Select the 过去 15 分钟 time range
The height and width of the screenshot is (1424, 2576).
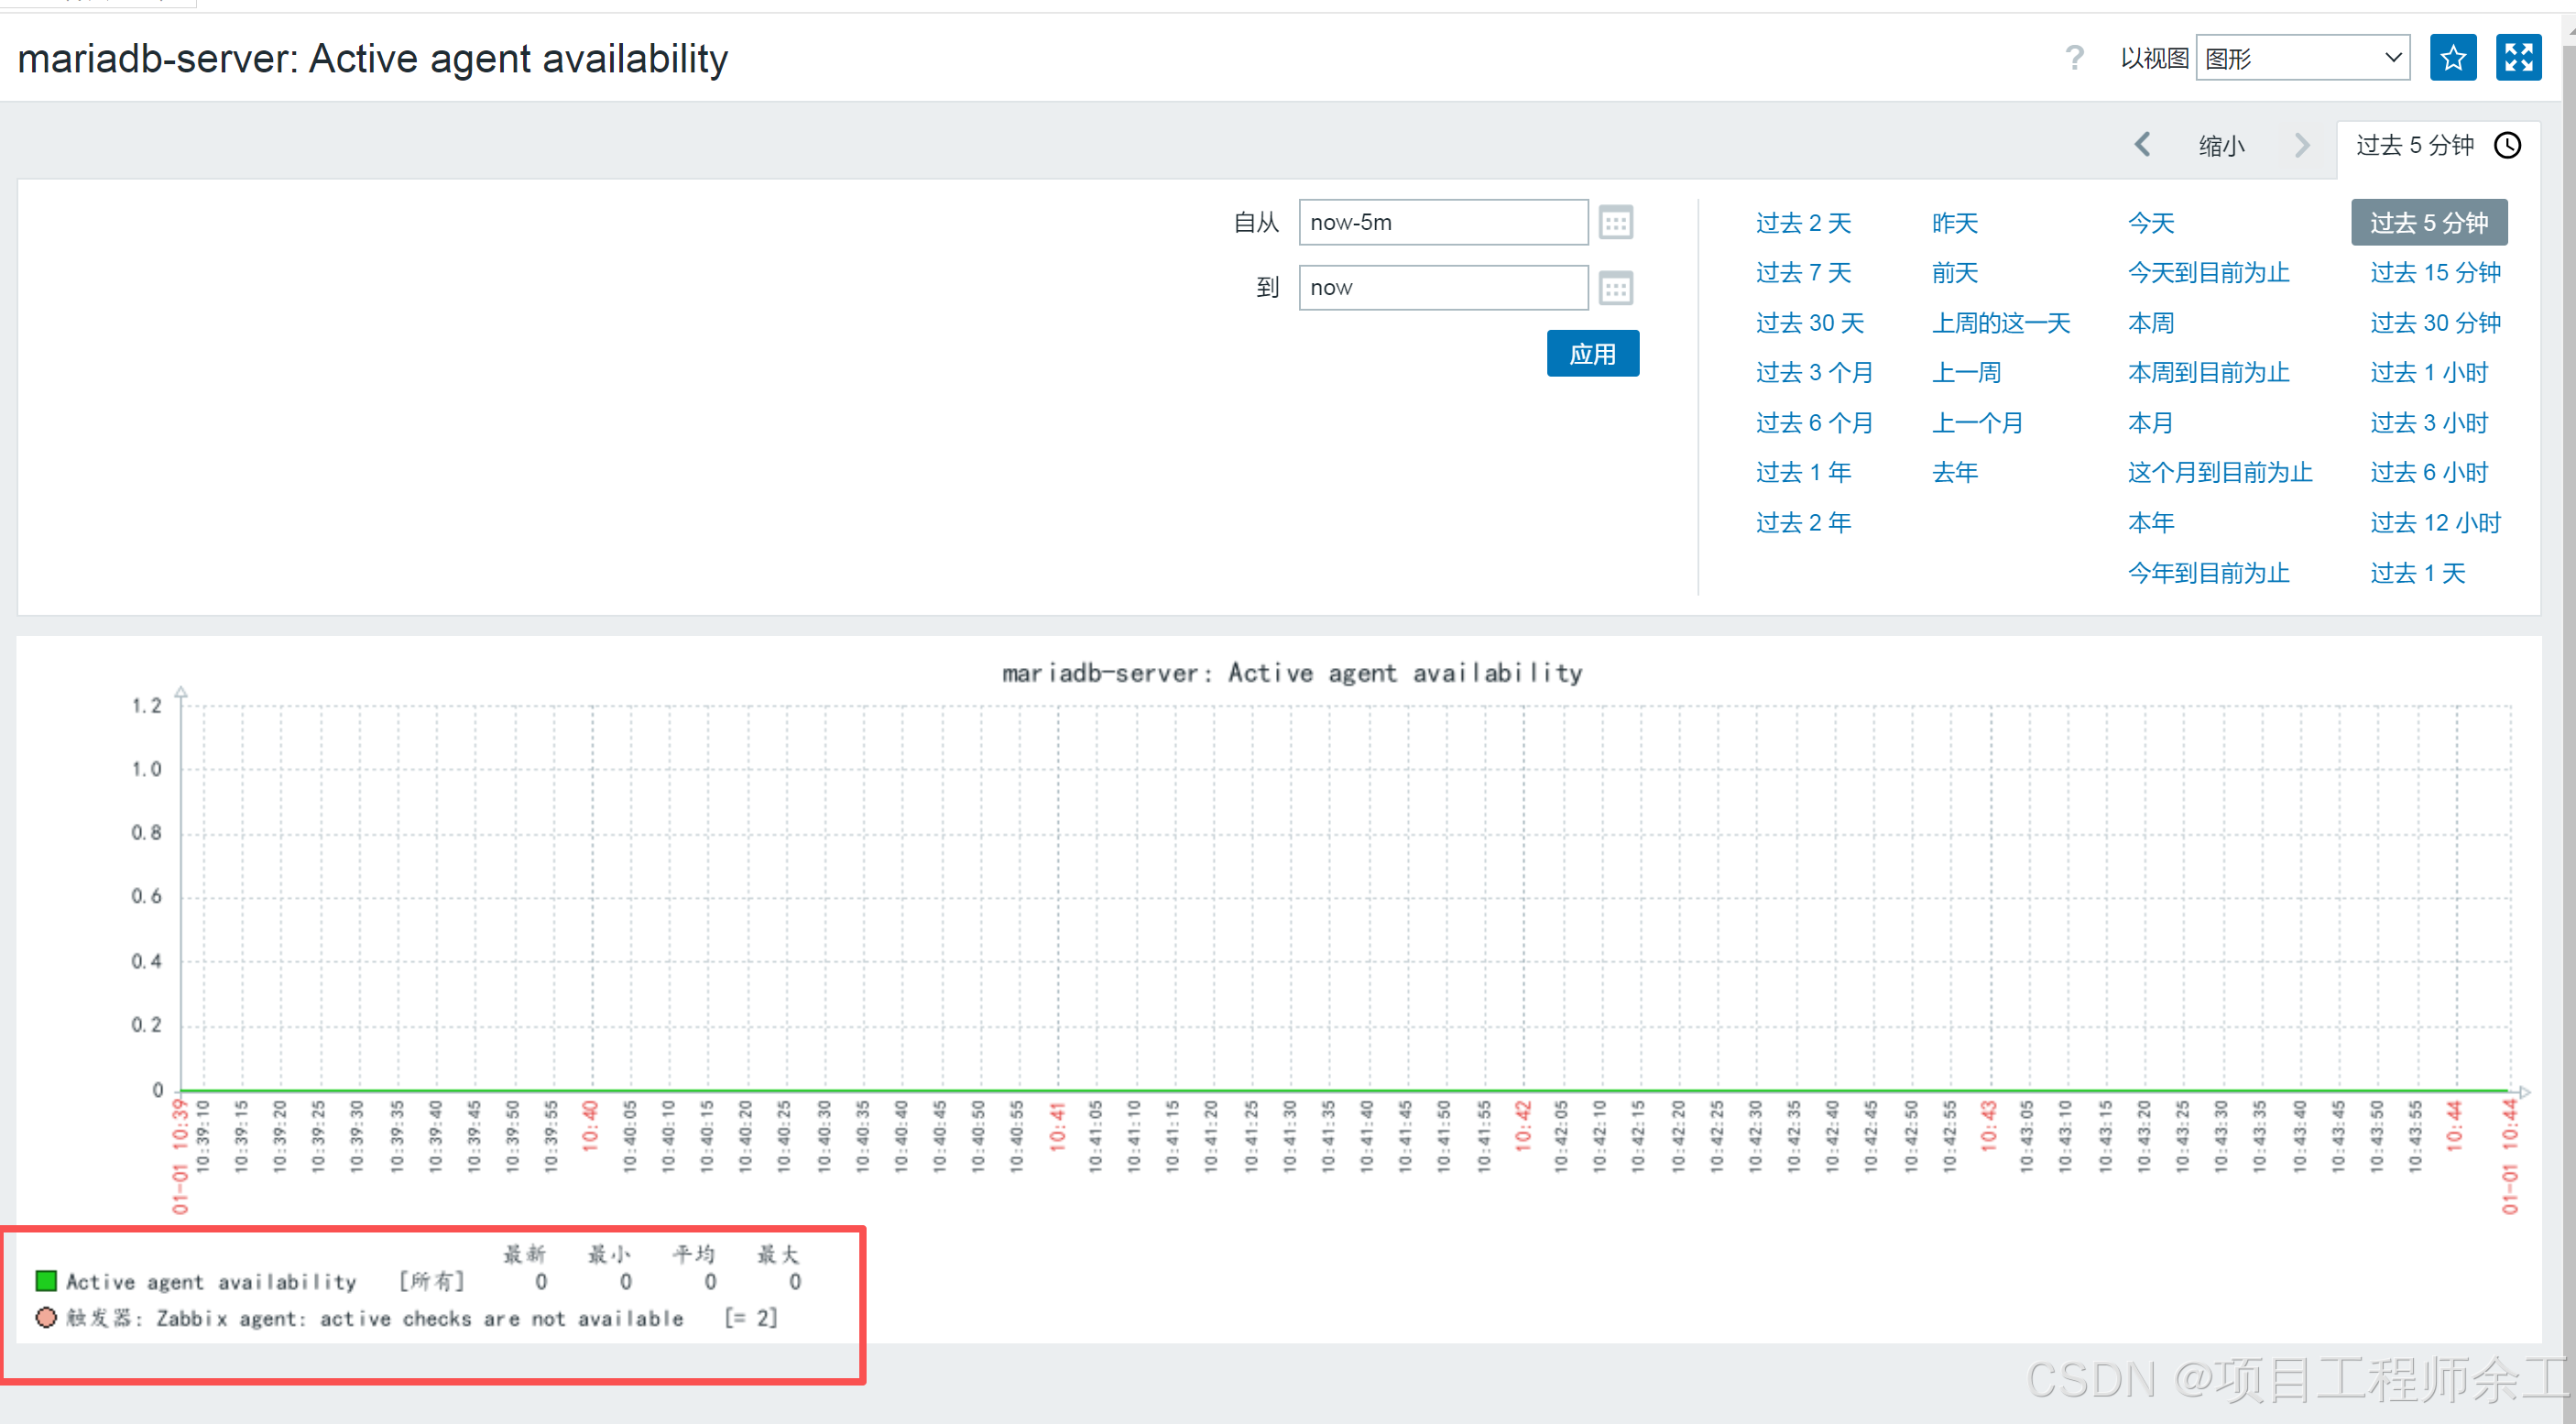point(2434,272)
